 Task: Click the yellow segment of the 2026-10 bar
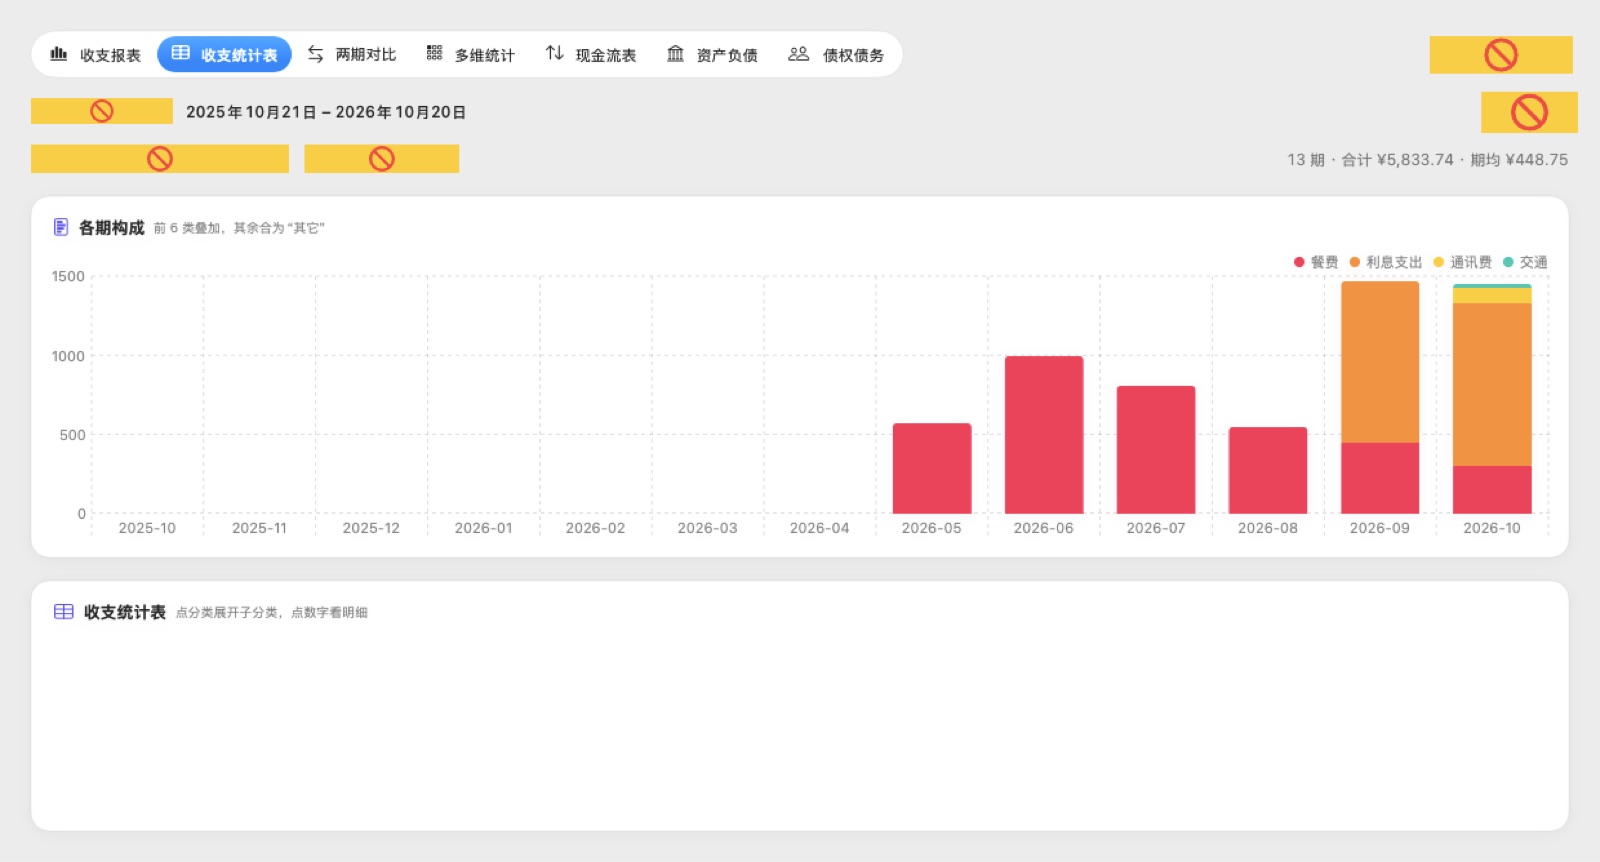1492,296
